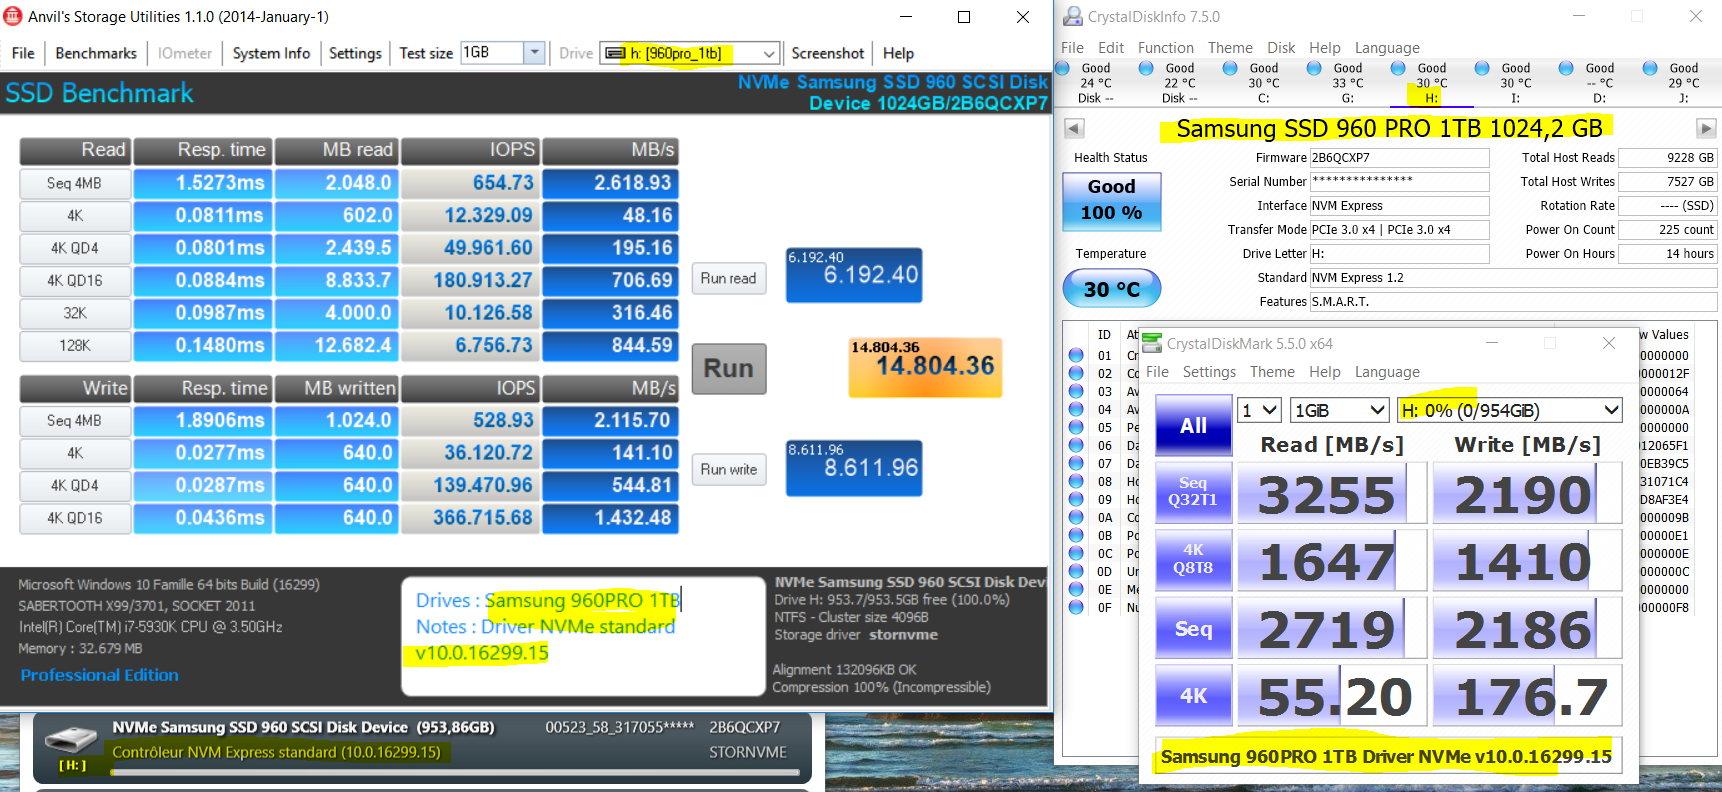Screen dimensions: 1722x792
Task: Open Anvil's Help menu
Action: [898, 53]
